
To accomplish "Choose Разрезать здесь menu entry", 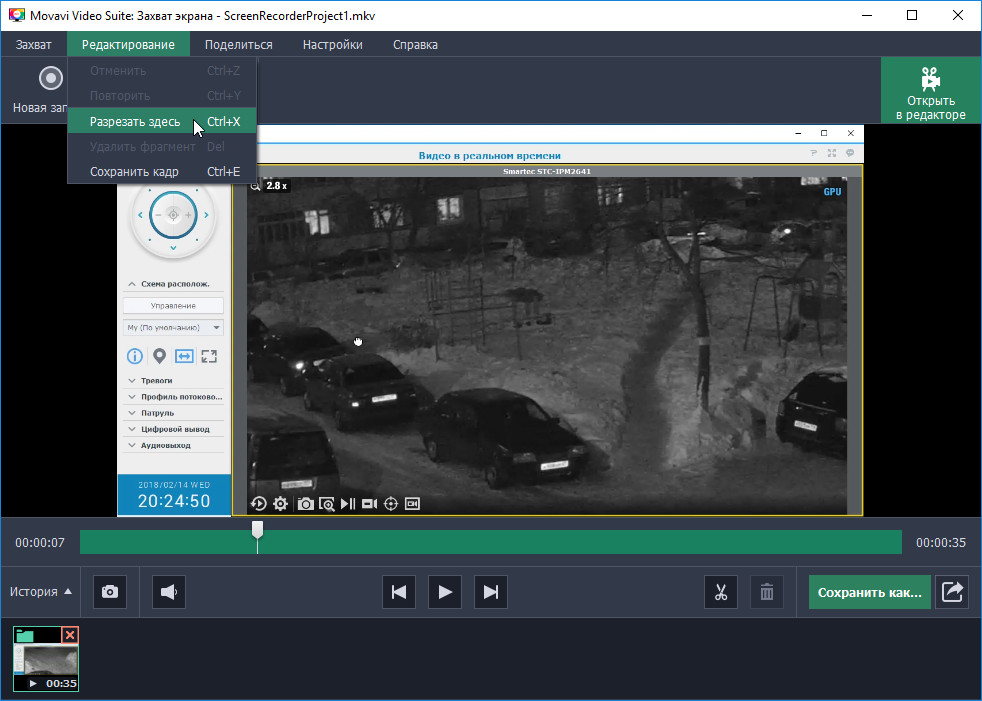I will (x=162, y=121).
